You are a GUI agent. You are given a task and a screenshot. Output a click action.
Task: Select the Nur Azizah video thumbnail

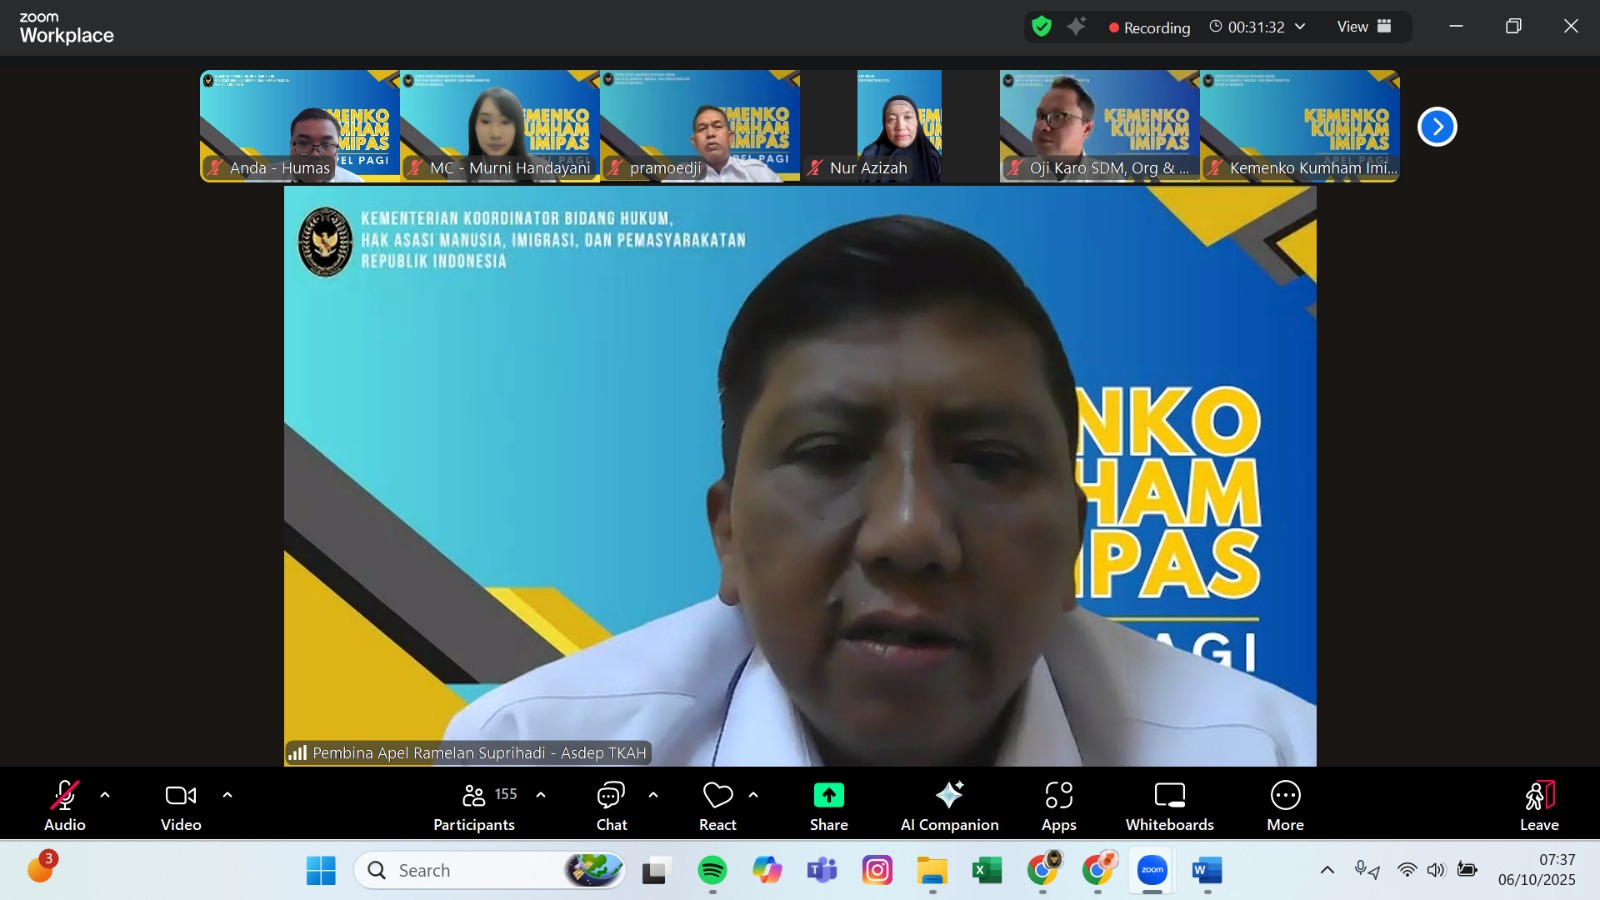(x=899, y=126)
